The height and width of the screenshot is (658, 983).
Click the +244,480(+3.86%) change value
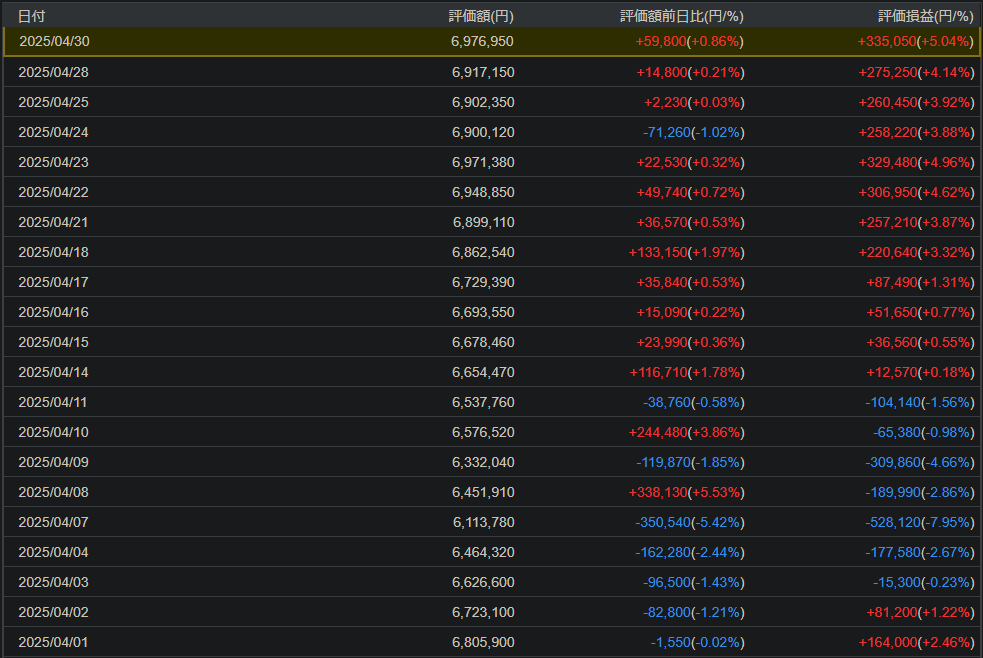tap(686, 432)
